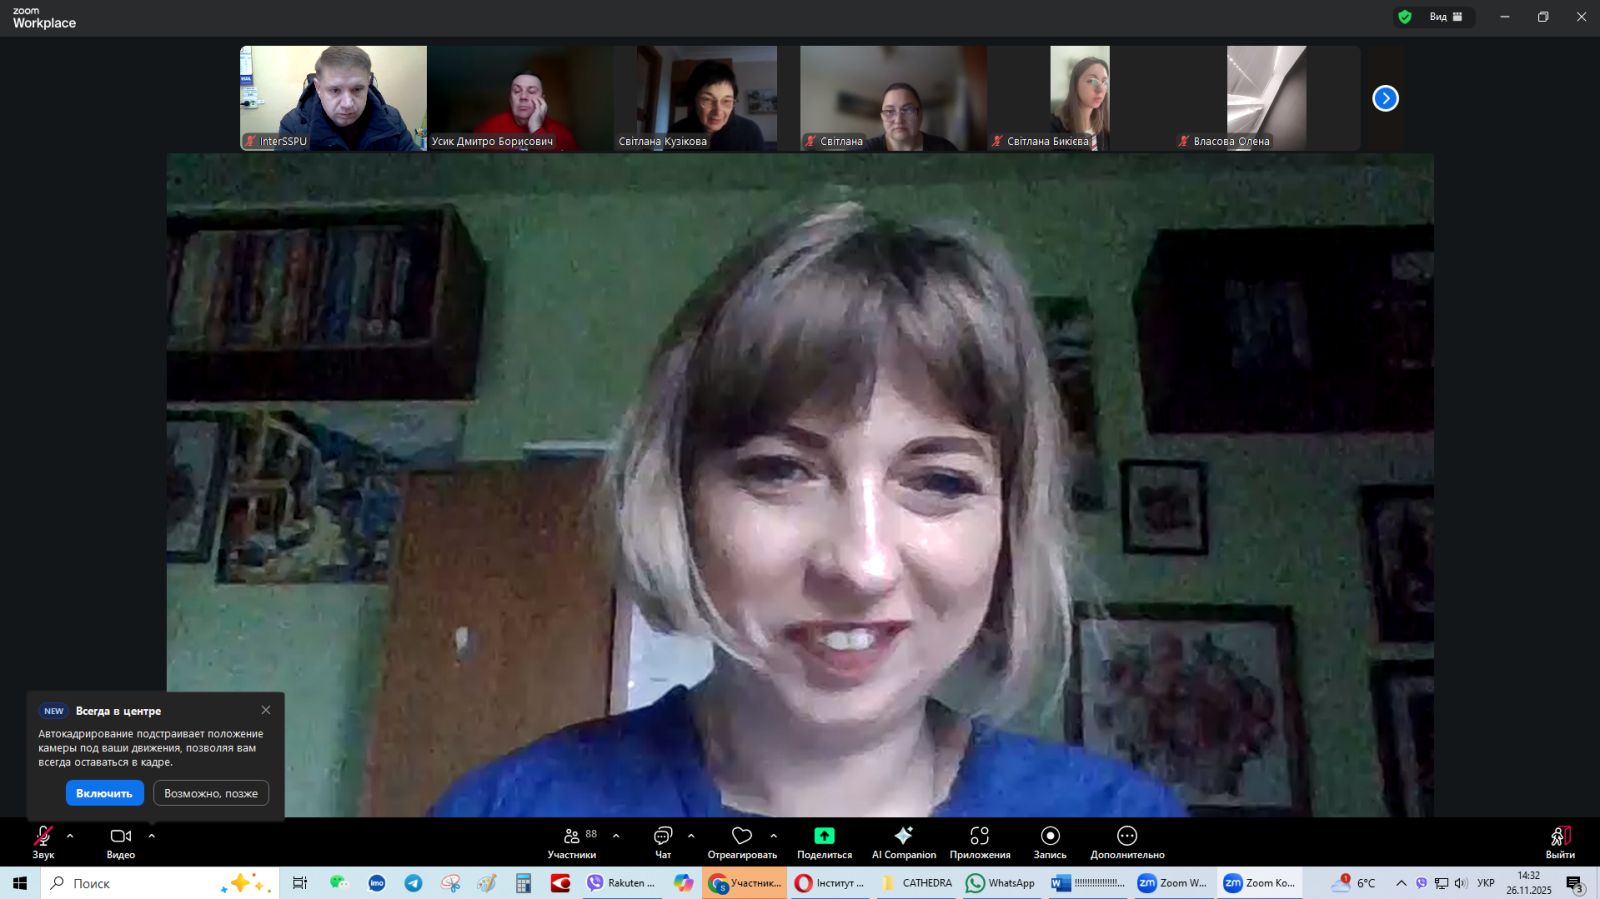1600x899 pixels.
Task: Open WhatsApp from the taskbar
Action: pos(1000,883)
